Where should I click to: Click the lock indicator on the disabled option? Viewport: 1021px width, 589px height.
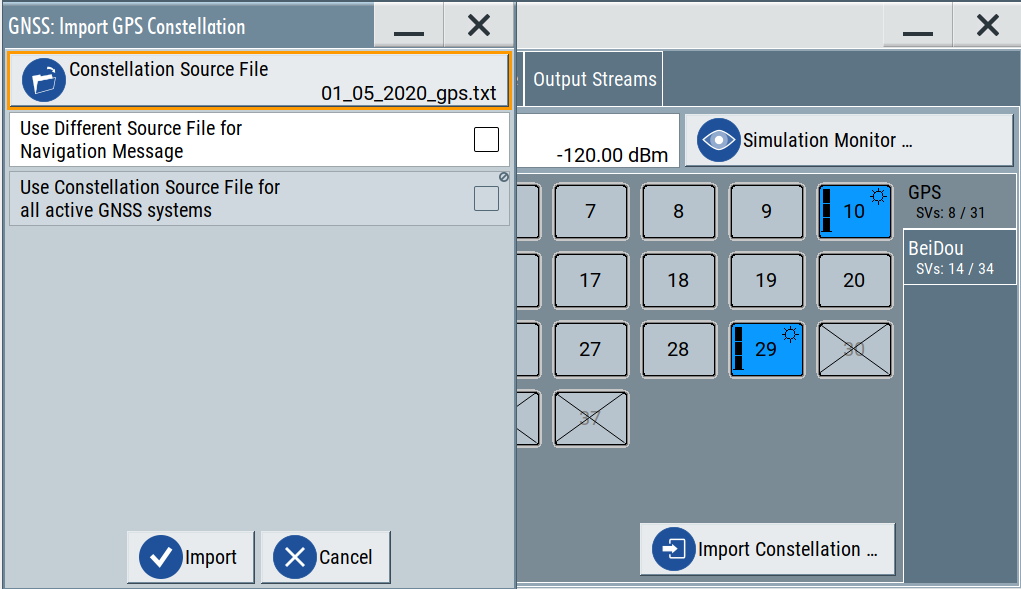pos(503,177)
